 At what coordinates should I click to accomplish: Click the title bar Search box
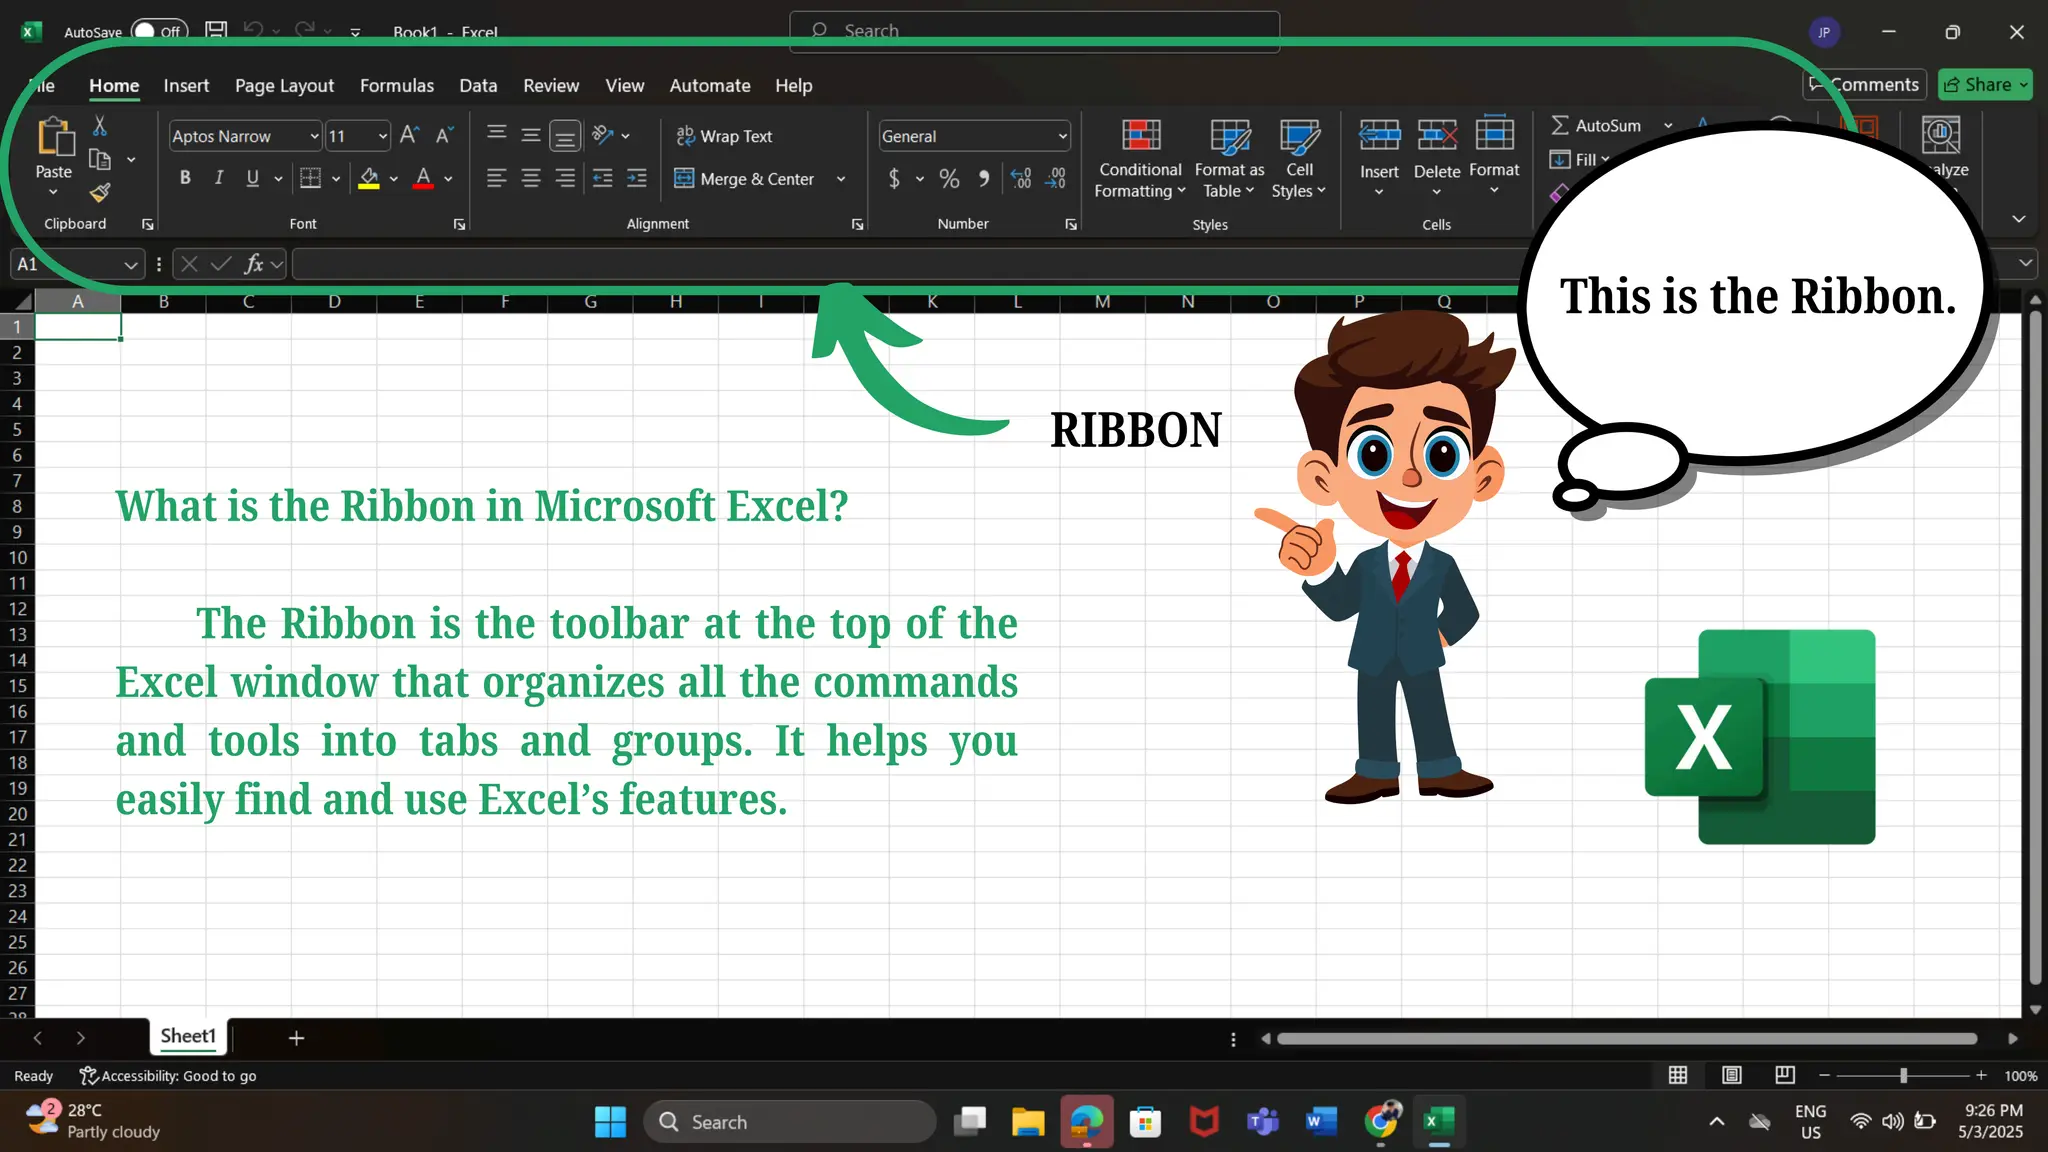tap(1034, 31)
